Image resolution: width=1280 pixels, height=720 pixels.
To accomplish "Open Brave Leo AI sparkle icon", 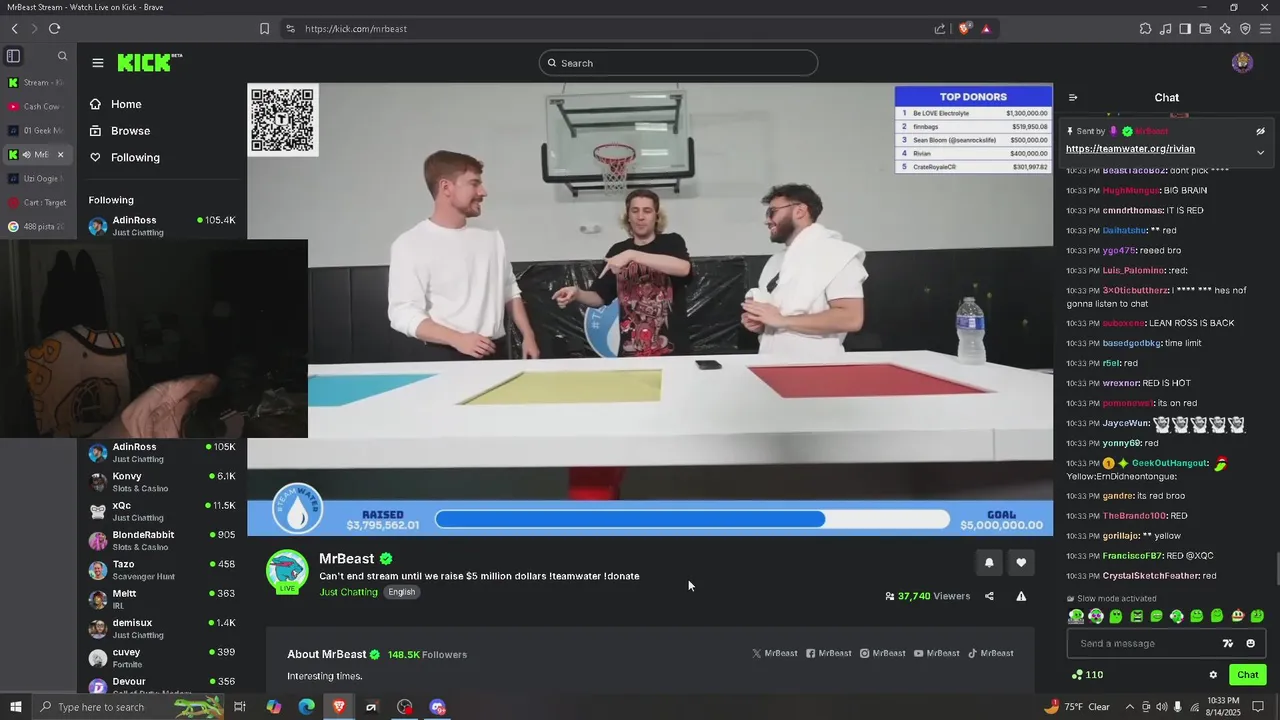I will pyautogui.click(x=1225, y=29).
